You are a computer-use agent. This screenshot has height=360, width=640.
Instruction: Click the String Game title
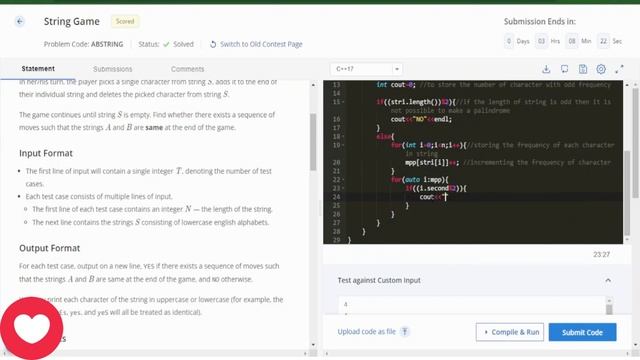[x=72, y=21]
